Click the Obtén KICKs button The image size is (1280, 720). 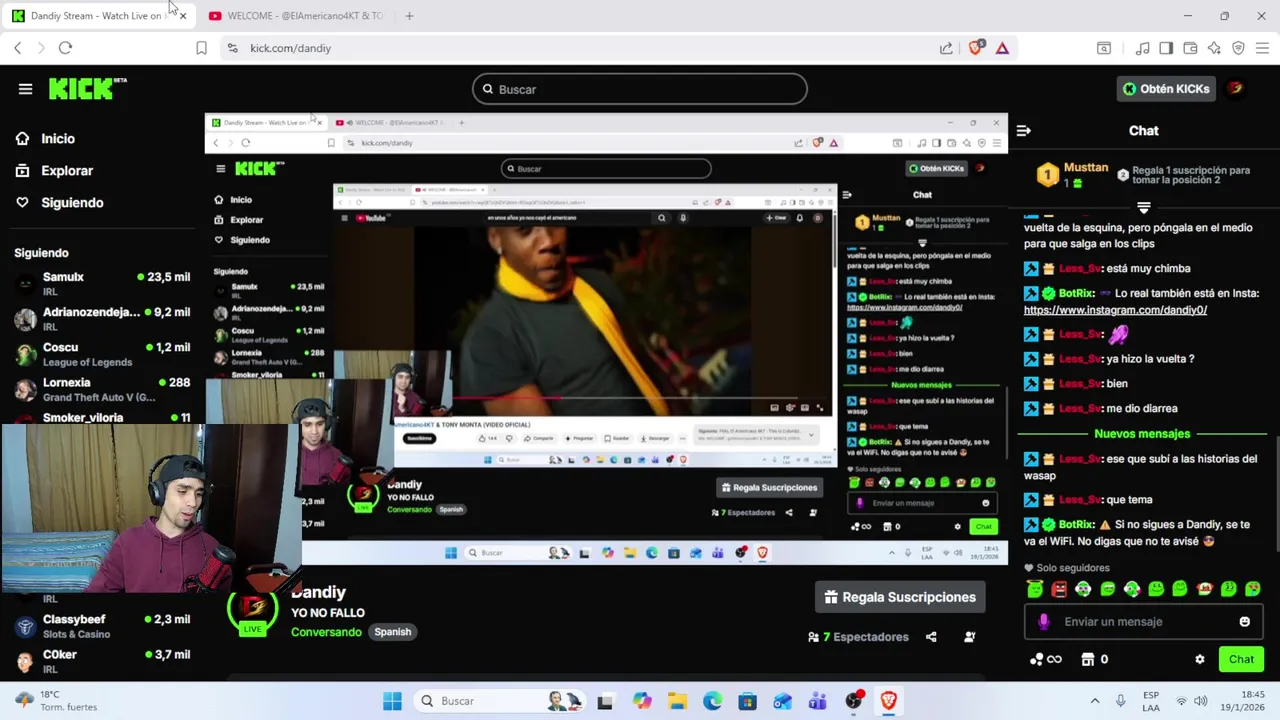click(x=1166, y=89)
